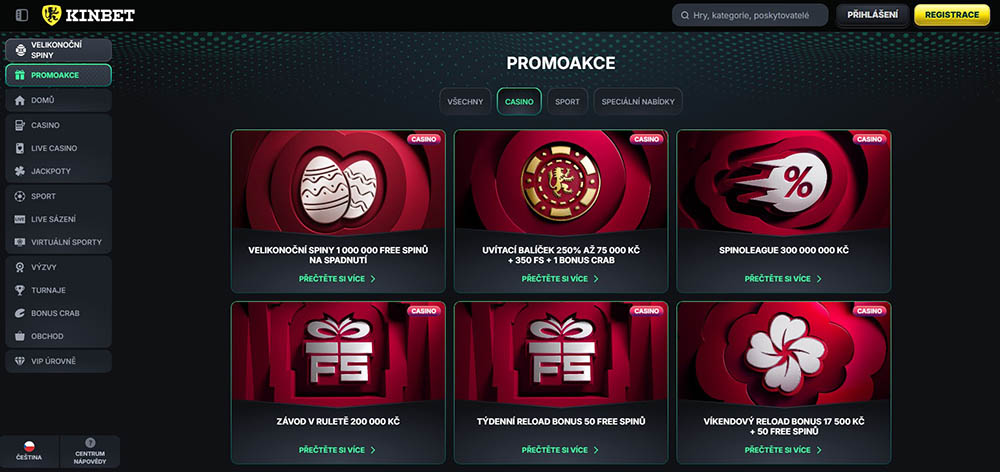Switch to the Speciální Nabídky tab
The width and height of the screenshot is (1000, 472).
point(638,101)
